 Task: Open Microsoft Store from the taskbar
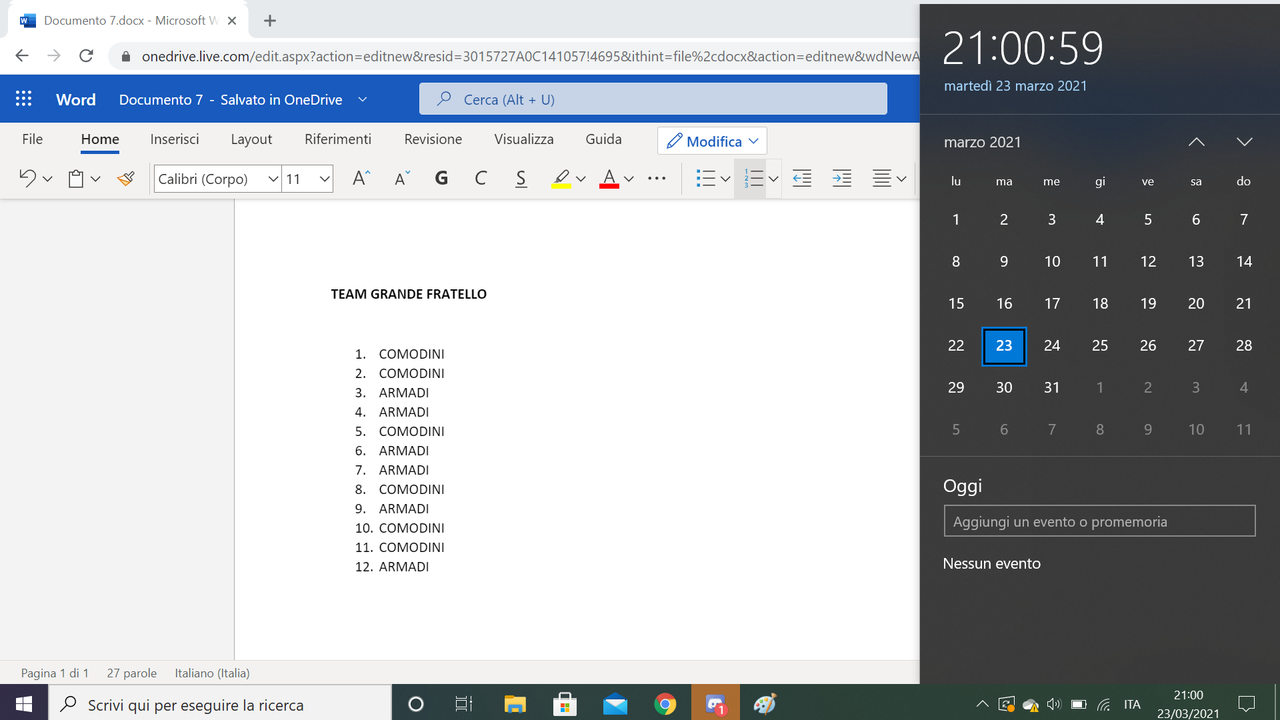click(x=565, y=704)
